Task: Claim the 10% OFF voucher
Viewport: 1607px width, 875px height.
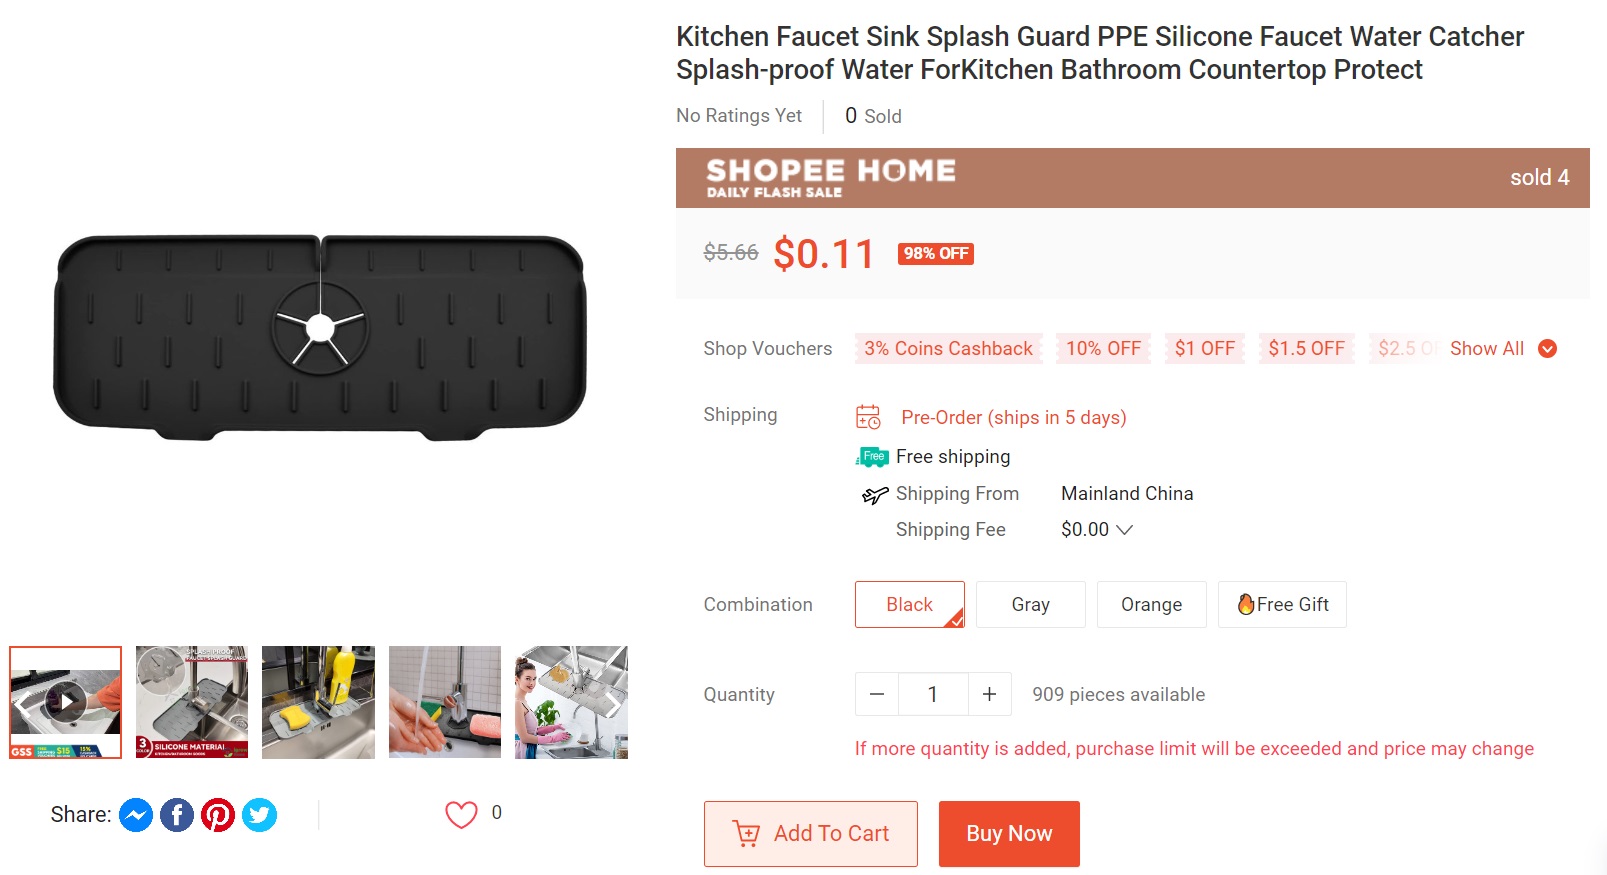Action: tap(1103, 348)
